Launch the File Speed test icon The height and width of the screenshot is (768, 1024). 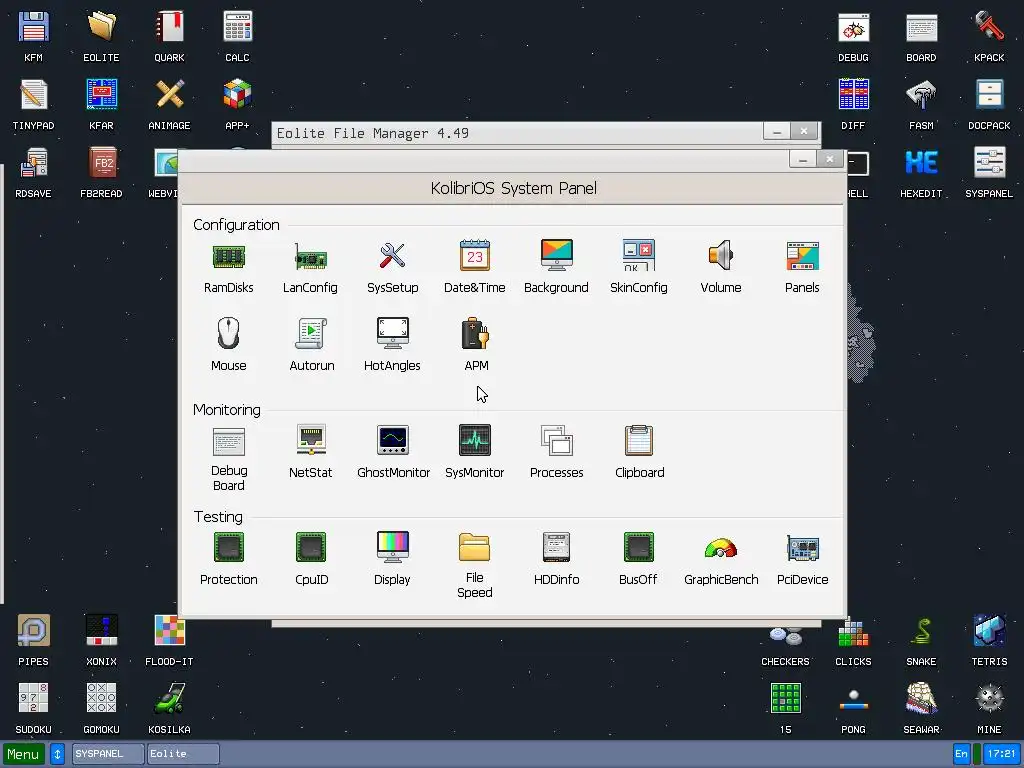click(475, 547)
